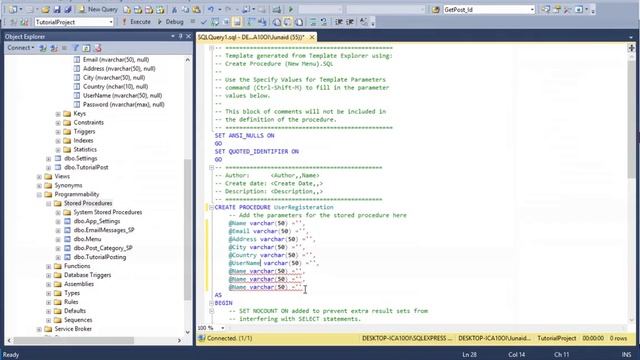
Task: Display the estimated execution plan
Action: (215, 22)
